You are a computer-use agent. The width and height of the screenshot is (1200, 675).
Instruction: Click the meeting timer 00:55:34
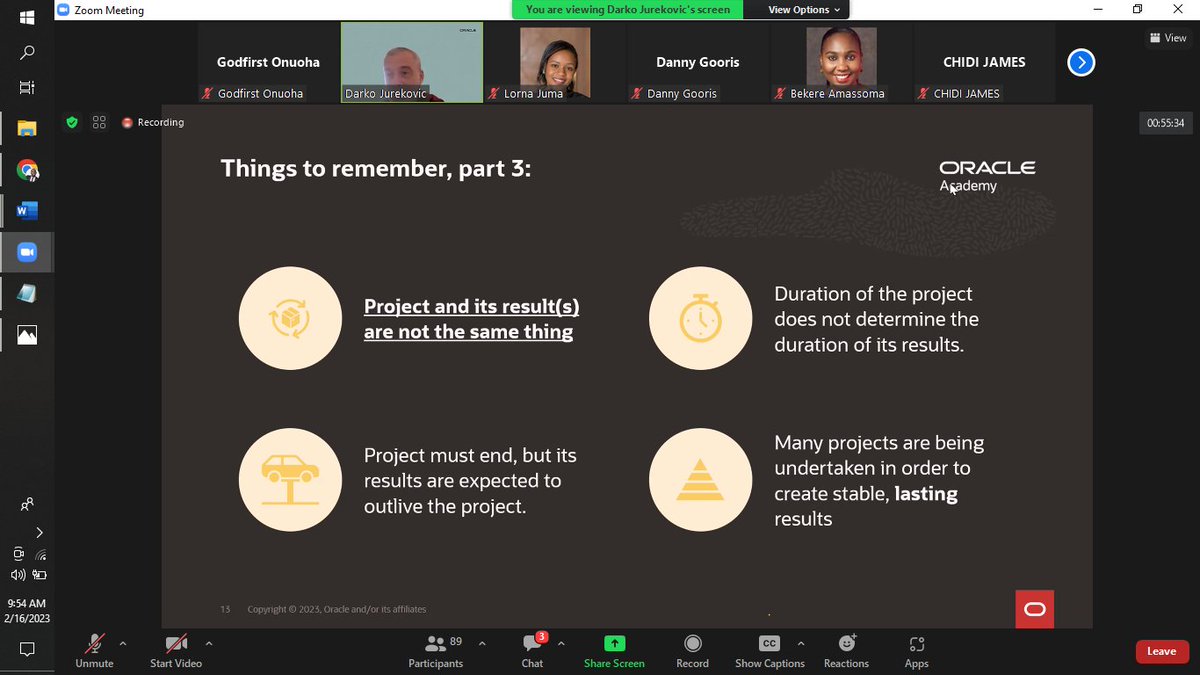(x=1166, y=123)
